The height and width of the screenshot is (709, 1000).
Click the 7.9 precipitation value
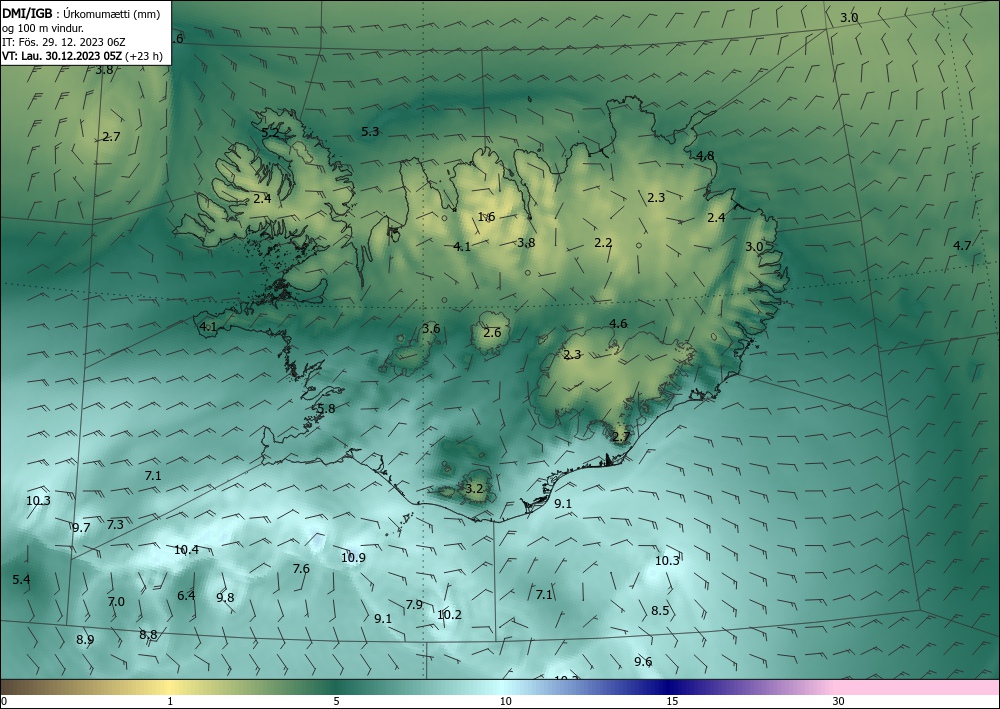[x=415, y=604]
